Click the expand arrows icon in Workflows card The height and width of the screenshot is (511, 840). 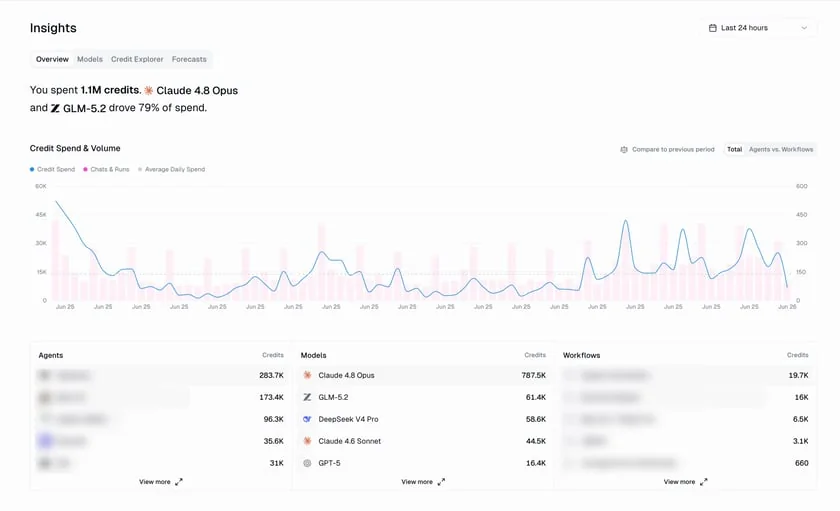[704, 482]
